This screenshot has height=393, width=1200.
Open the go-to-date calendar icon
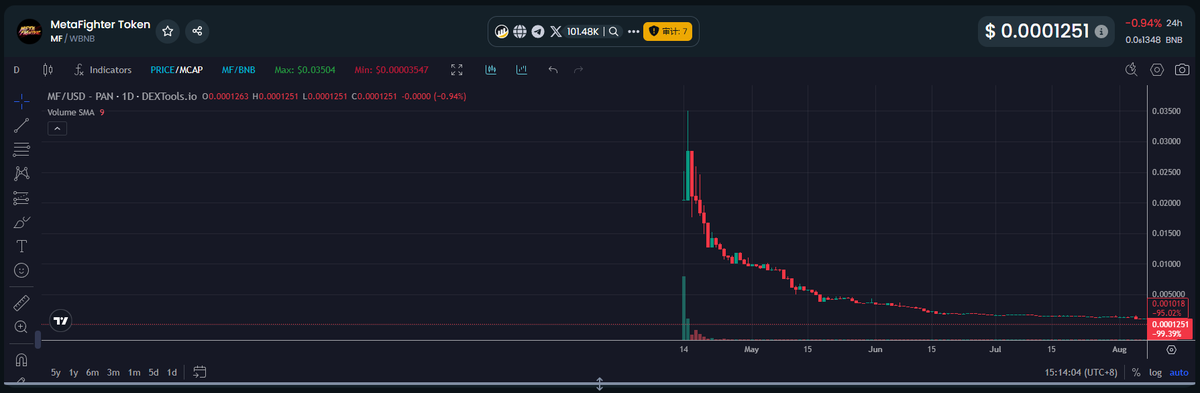tap(199, 372)
